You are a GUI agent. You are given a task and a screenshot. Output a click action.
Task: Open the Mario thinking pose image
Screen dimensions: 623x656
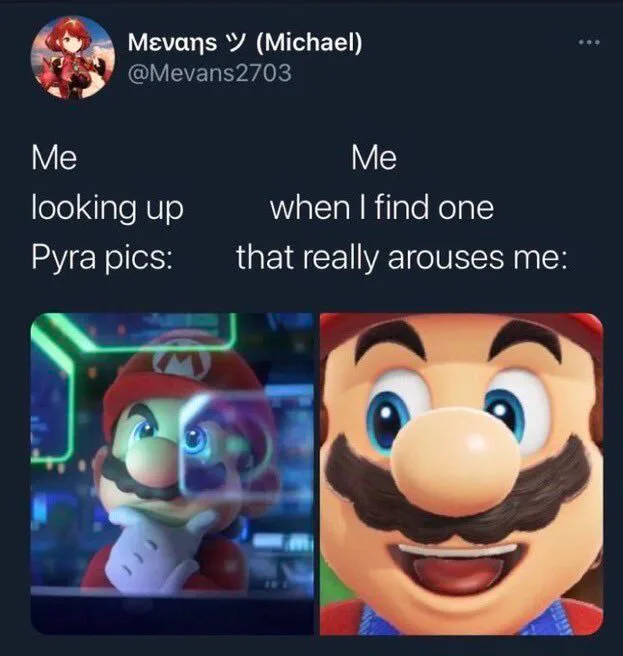pos(172,473)
